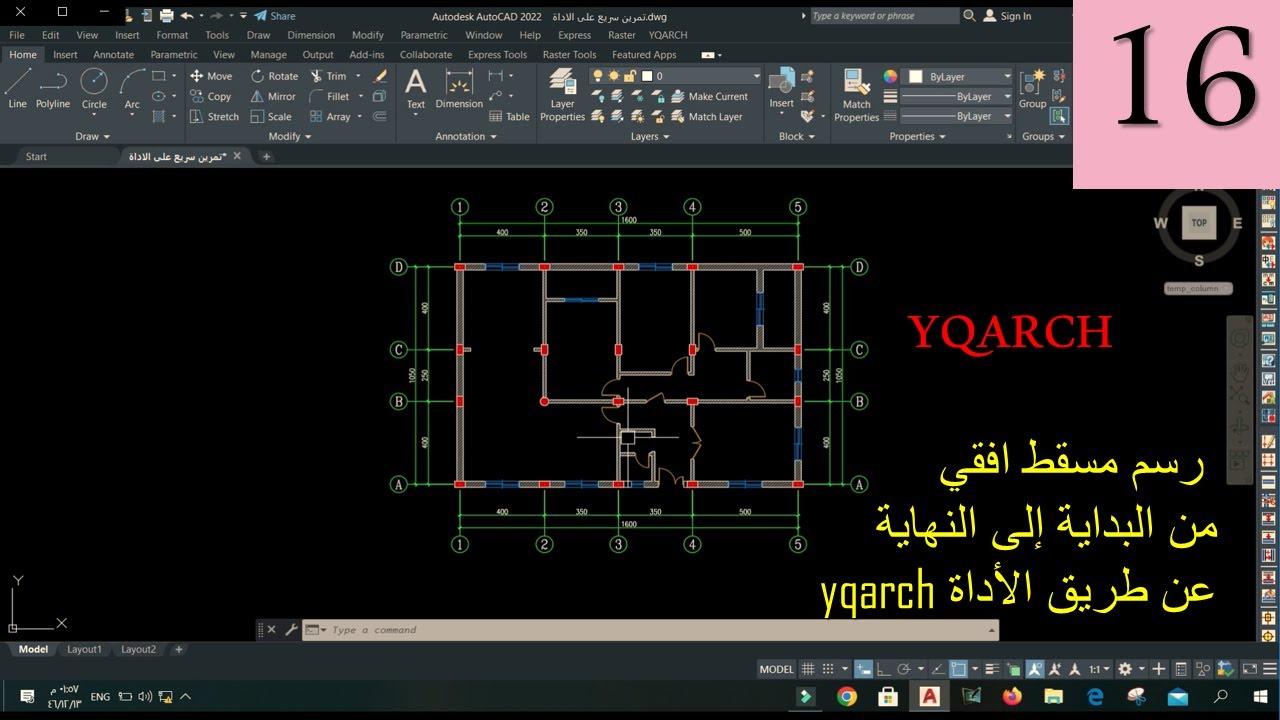Switch to Layout1 tab
The height and width of the screenshot is (720, 1280).
(x=84, y=649)
